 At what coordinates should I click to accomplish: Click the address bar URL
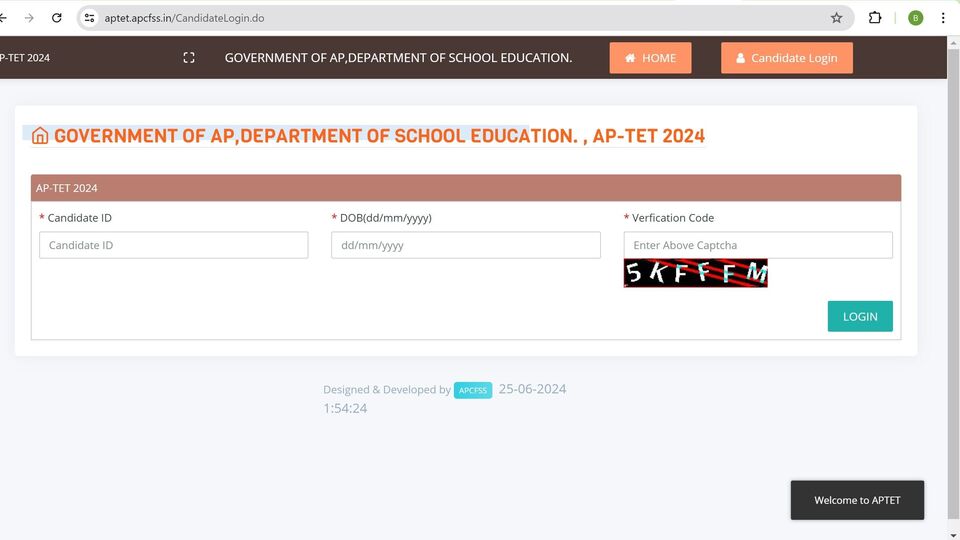click(x=184, y=18)
